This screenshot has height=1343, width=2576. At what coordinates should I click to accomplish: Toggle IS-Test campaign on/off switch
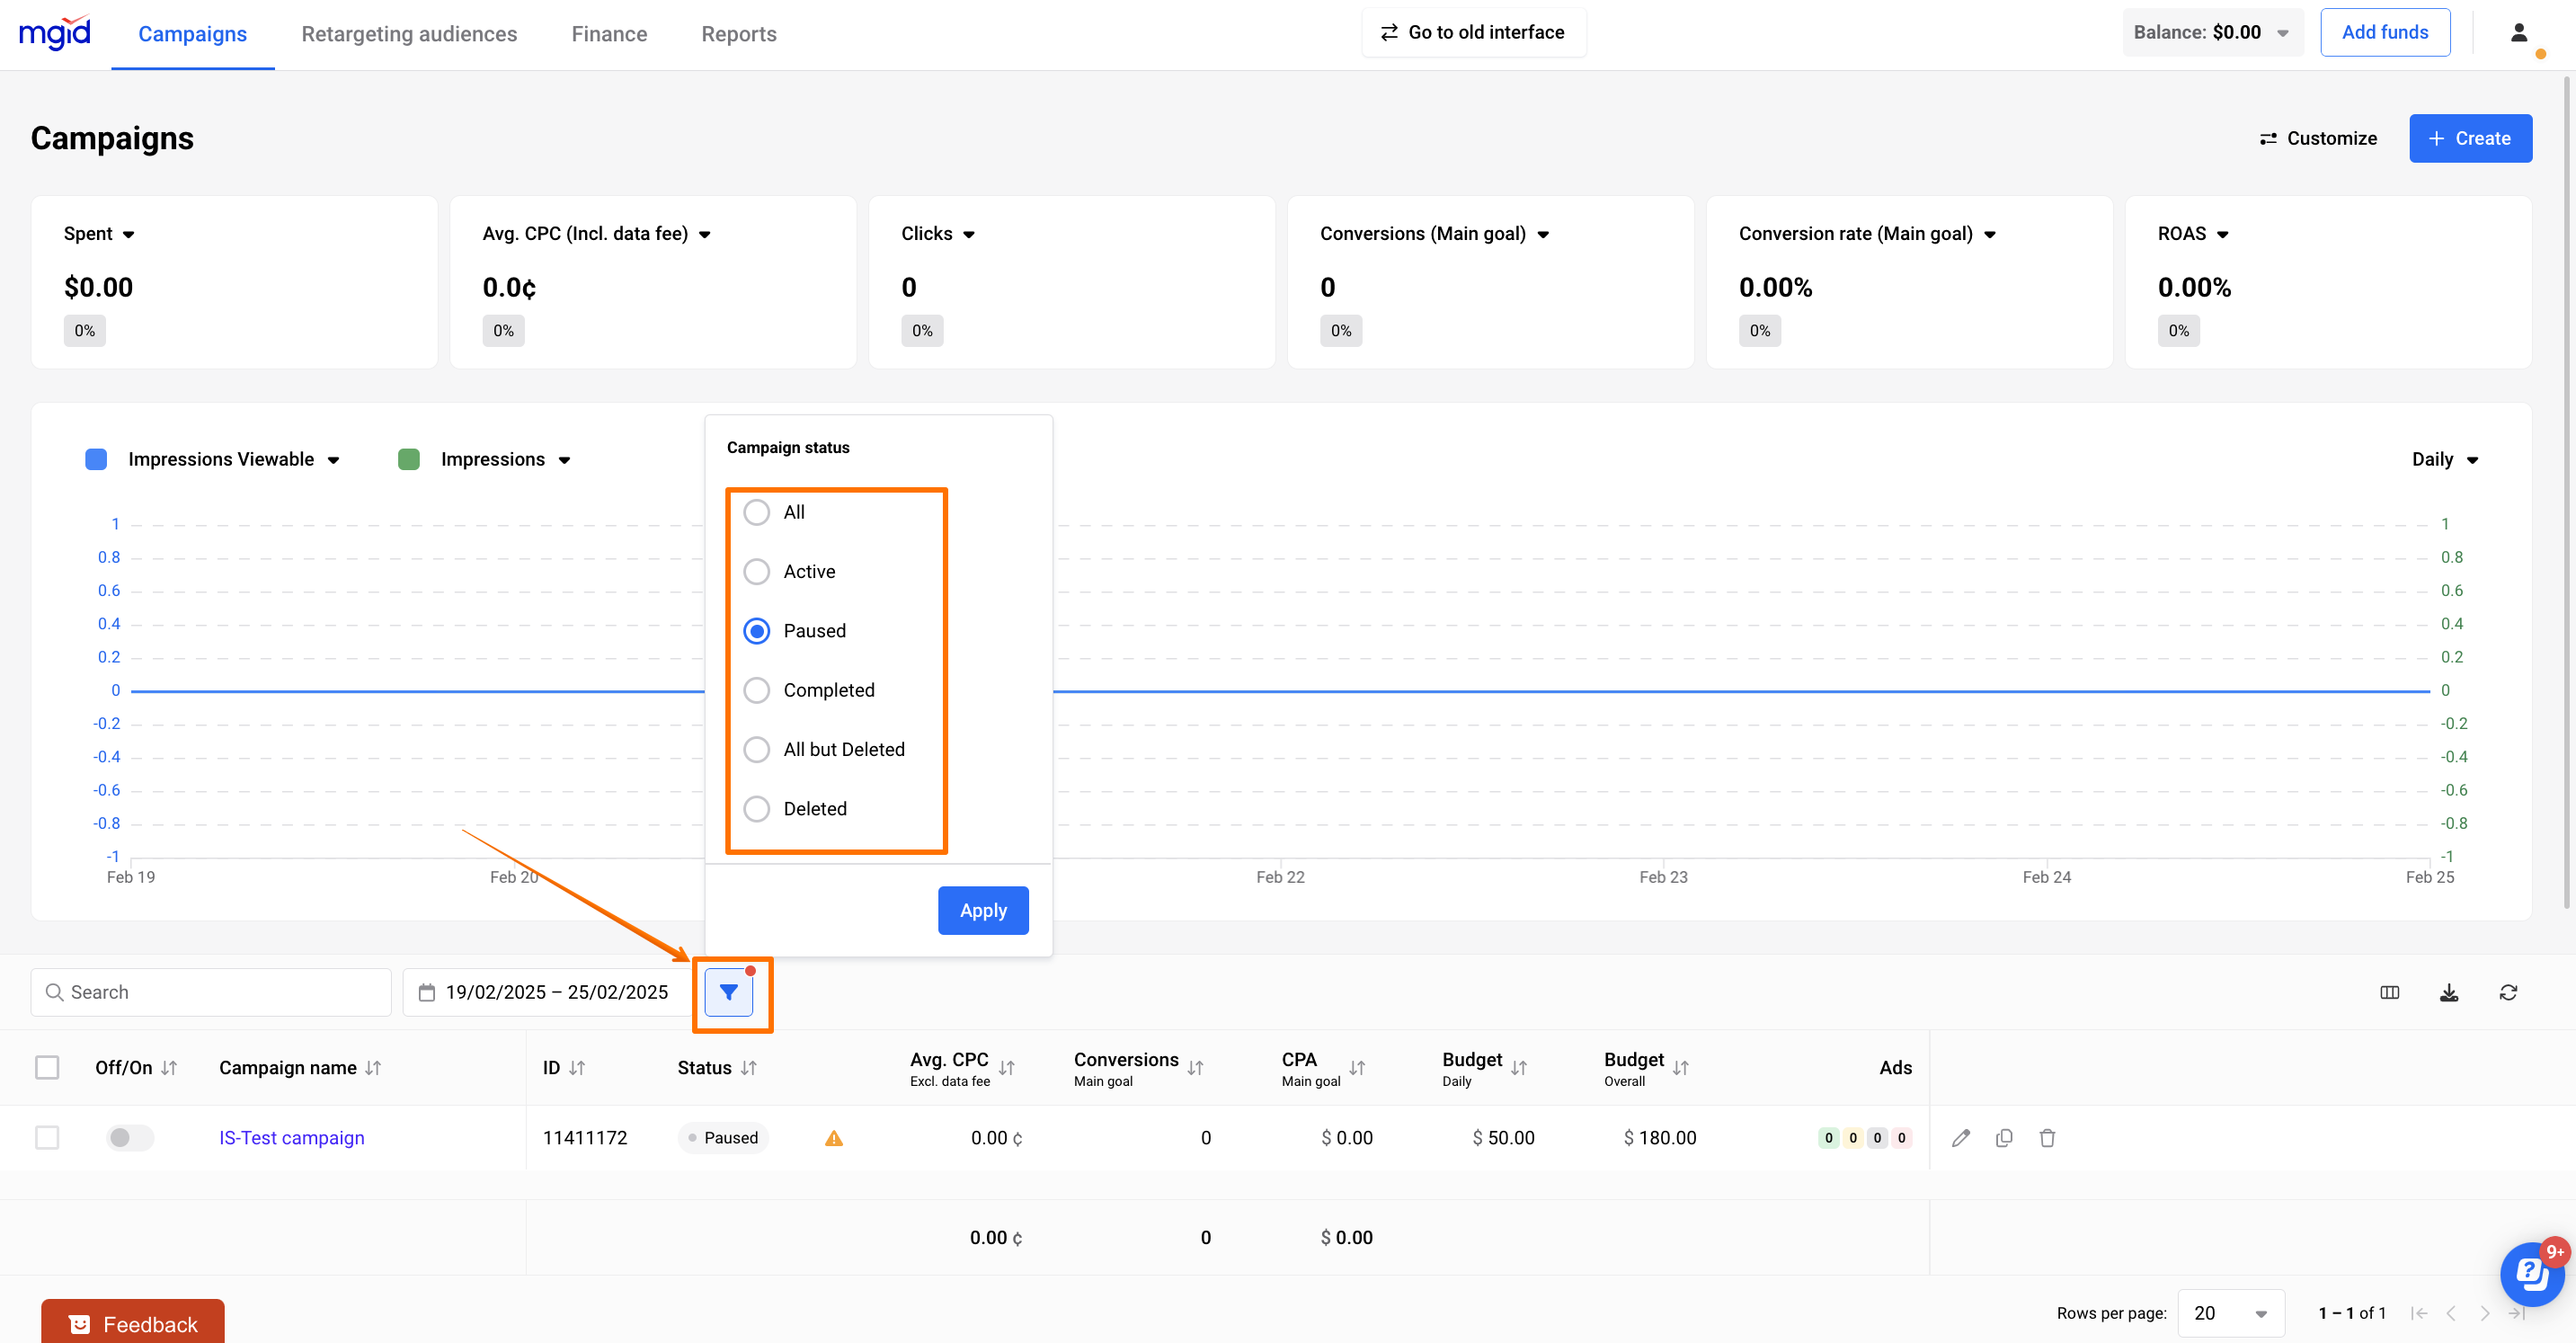(x=130, y=1137)
